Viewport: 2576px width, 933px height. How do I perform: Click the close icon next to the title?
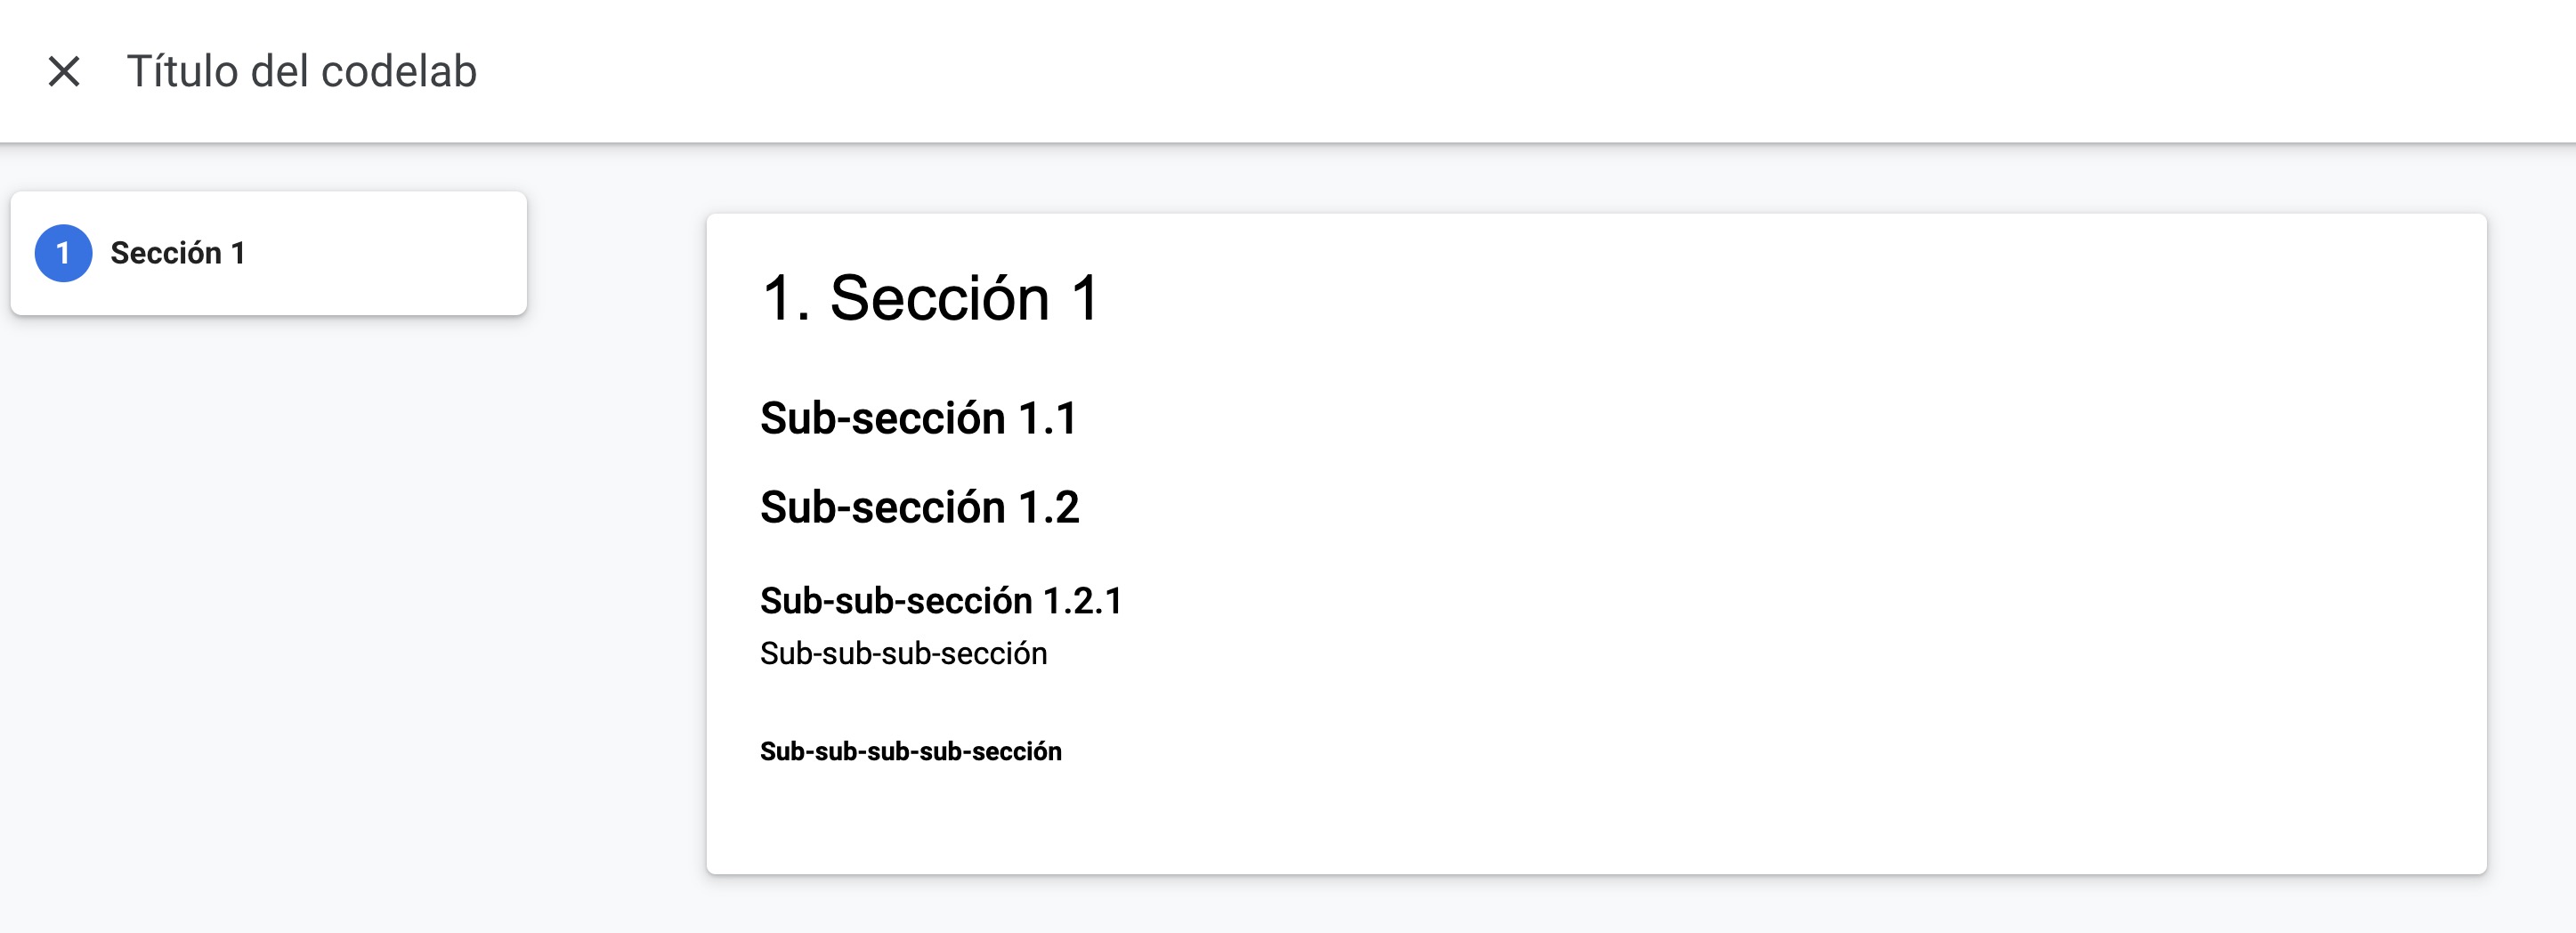(64, 71)
